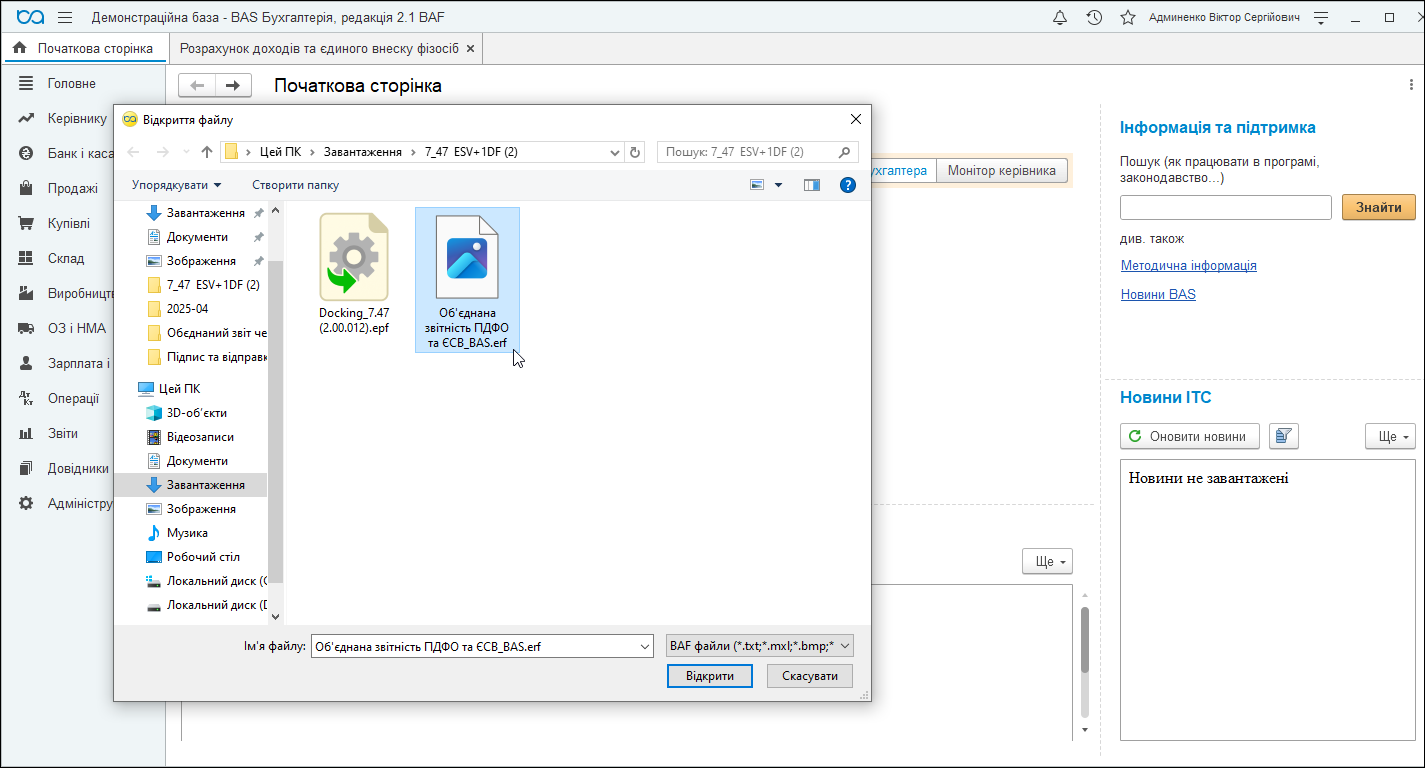1425x768 pixels.
Task: Select Об'єднана звітність ПДФО та ЄСВ_BAS.erf file
Action: [467, 279]
